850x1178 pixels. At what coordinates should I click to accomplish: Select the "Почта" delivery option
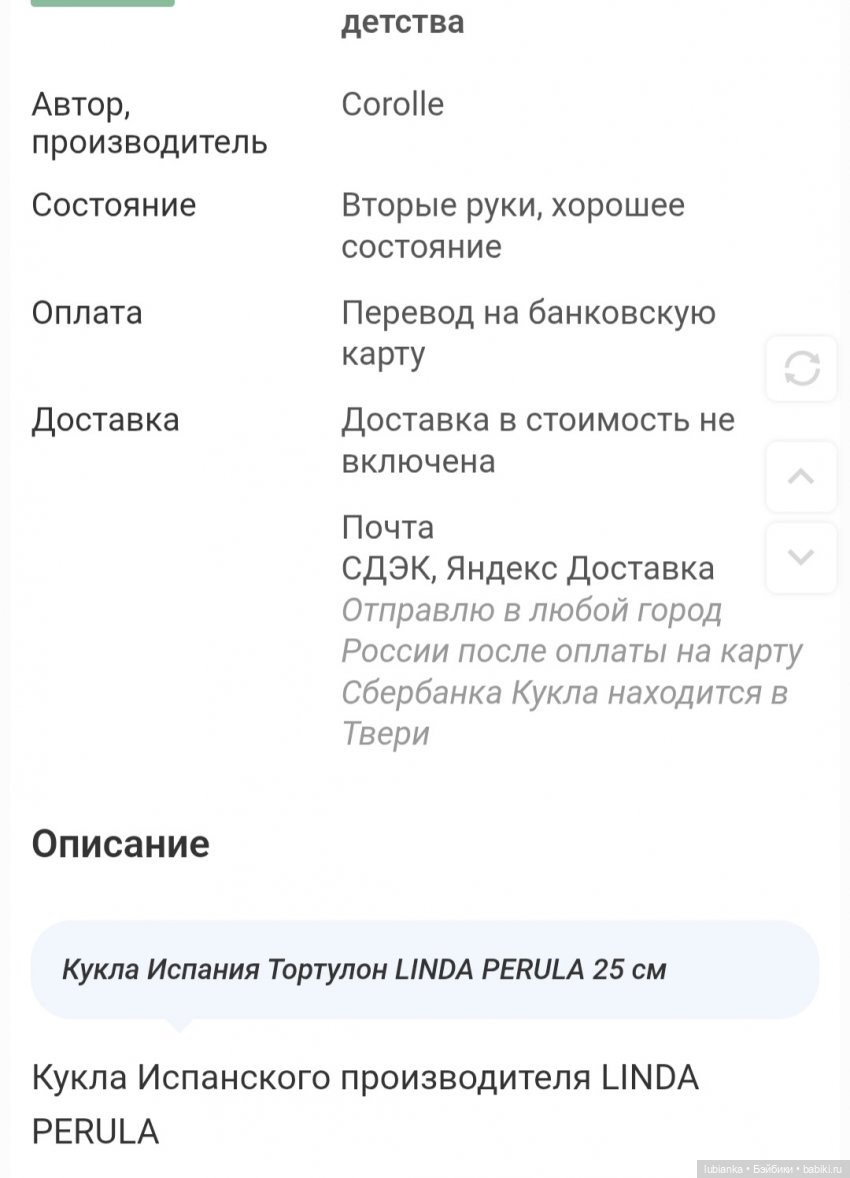388,527
